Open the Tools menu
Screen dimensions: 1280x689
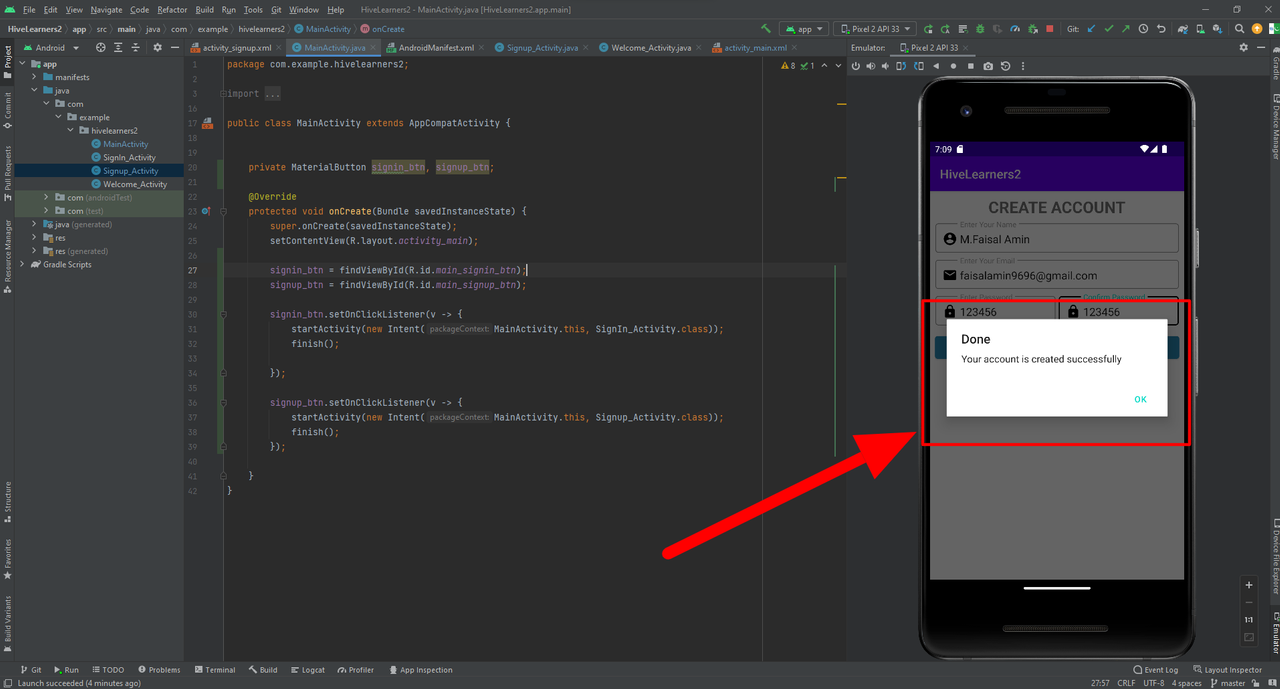coord(253,9)
